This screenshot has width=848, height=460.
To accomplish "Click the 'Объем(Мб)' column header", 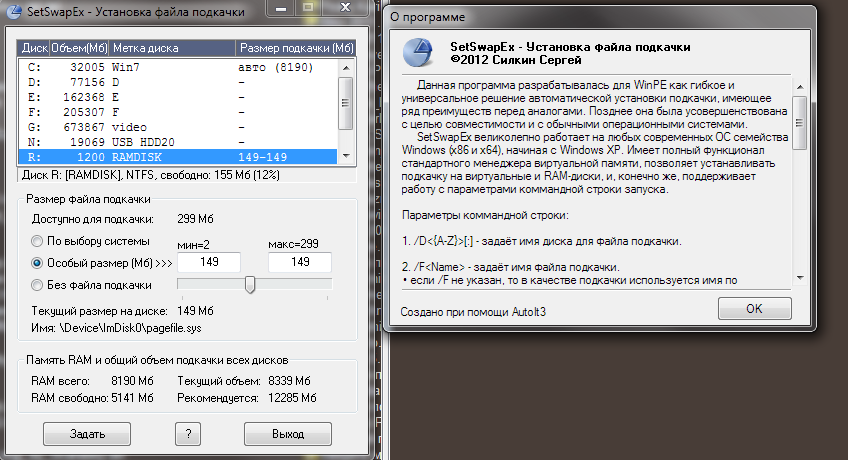I will point(79,48).
